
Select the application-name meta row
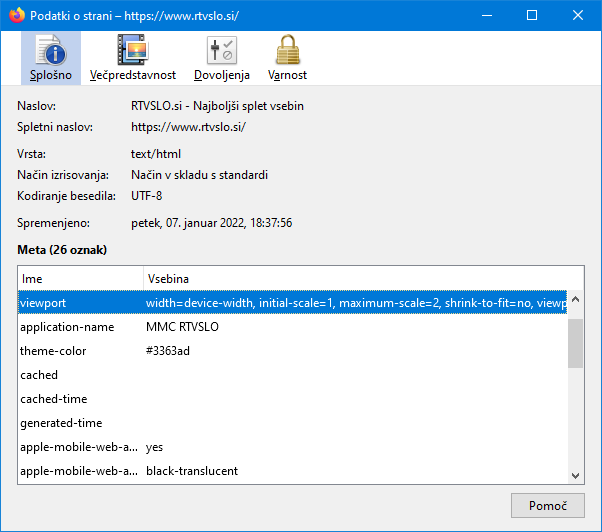pyautogui.click(x=293, y=327)
